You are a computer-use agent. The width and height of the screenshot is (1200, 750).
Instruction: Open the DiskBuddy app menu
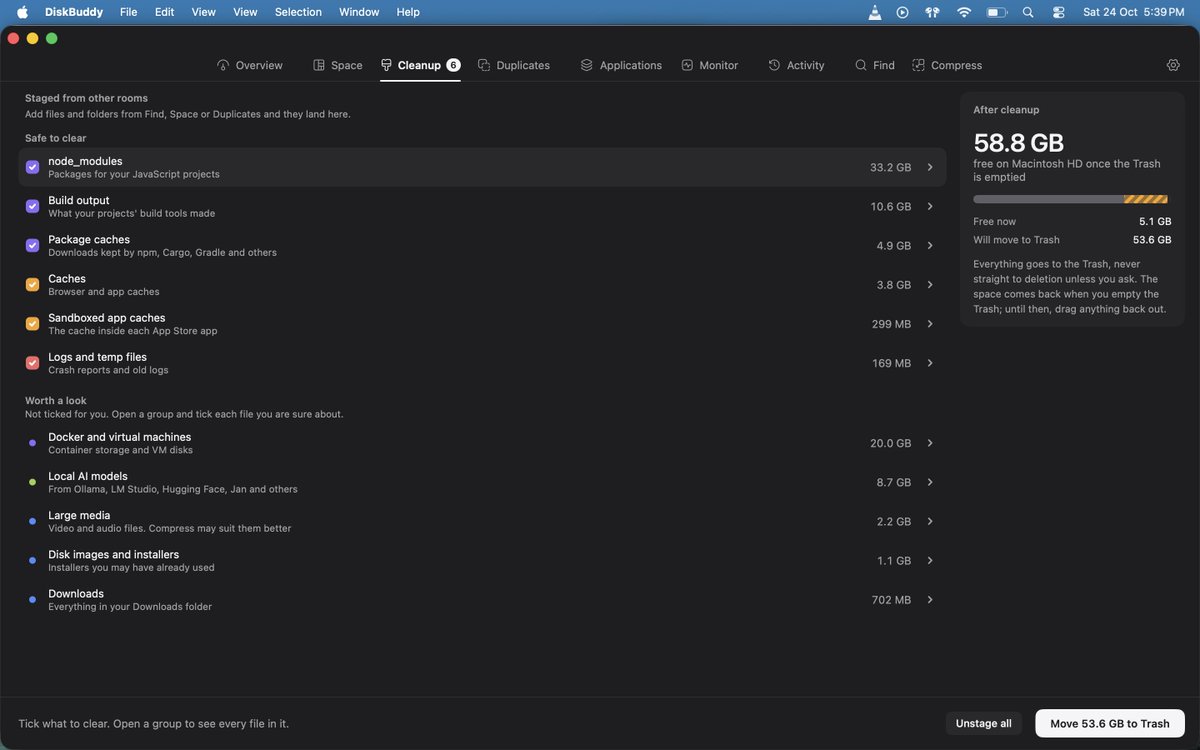point(73,12)
